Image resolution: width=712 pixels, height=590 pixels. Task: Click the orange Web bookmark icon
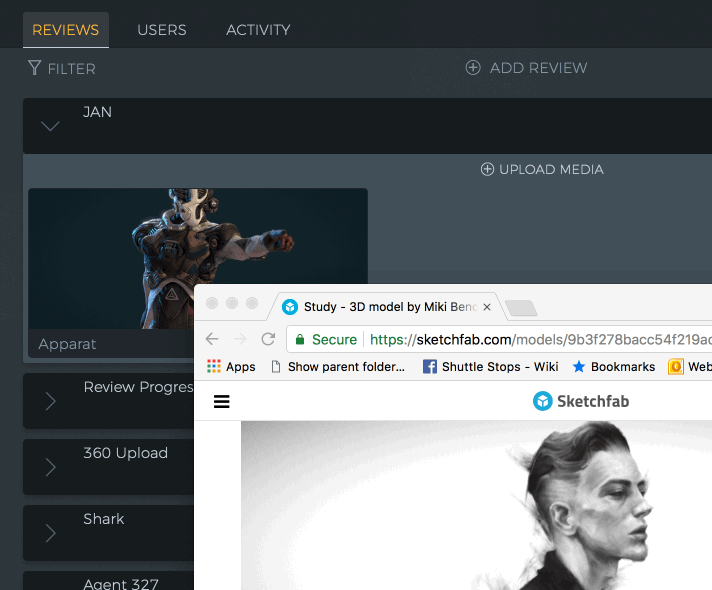pyautogui.click(x=676, y=367)
